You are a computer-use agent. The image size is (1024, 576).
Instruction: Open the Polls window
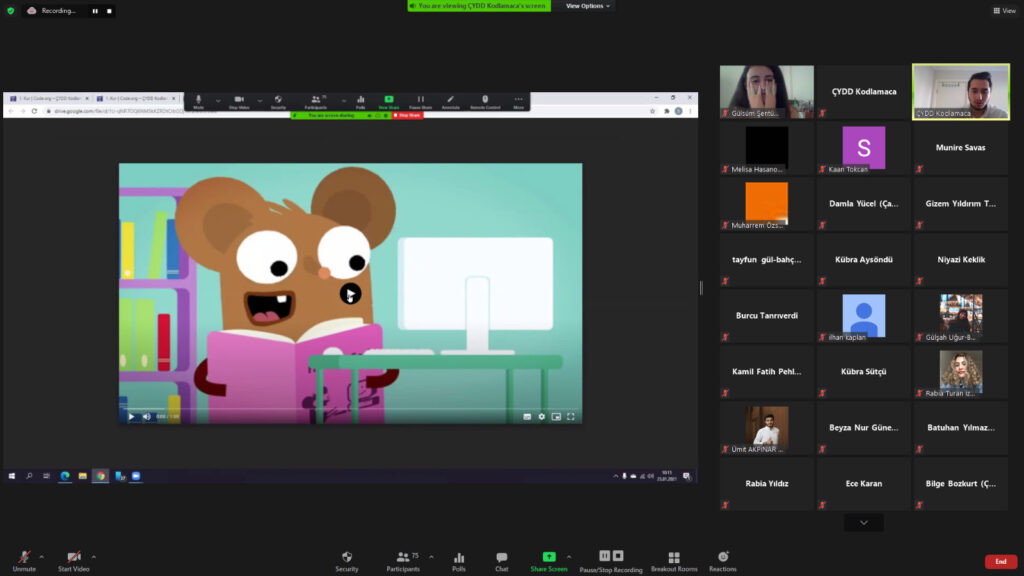[459, 560]
